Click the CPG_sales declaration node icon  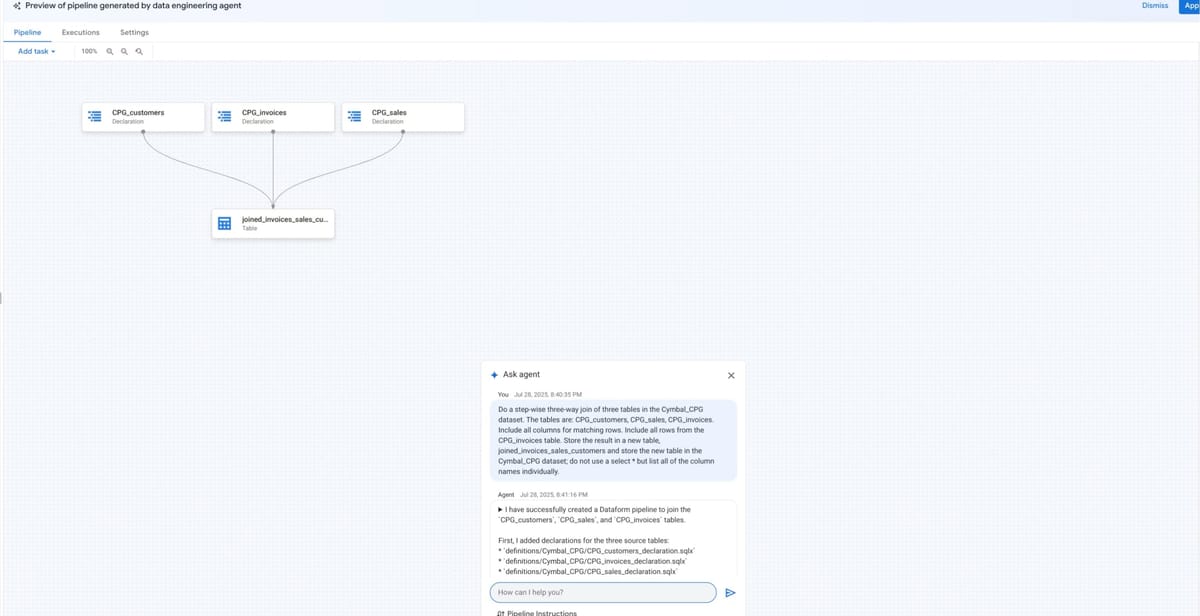(x=354, y=117)
